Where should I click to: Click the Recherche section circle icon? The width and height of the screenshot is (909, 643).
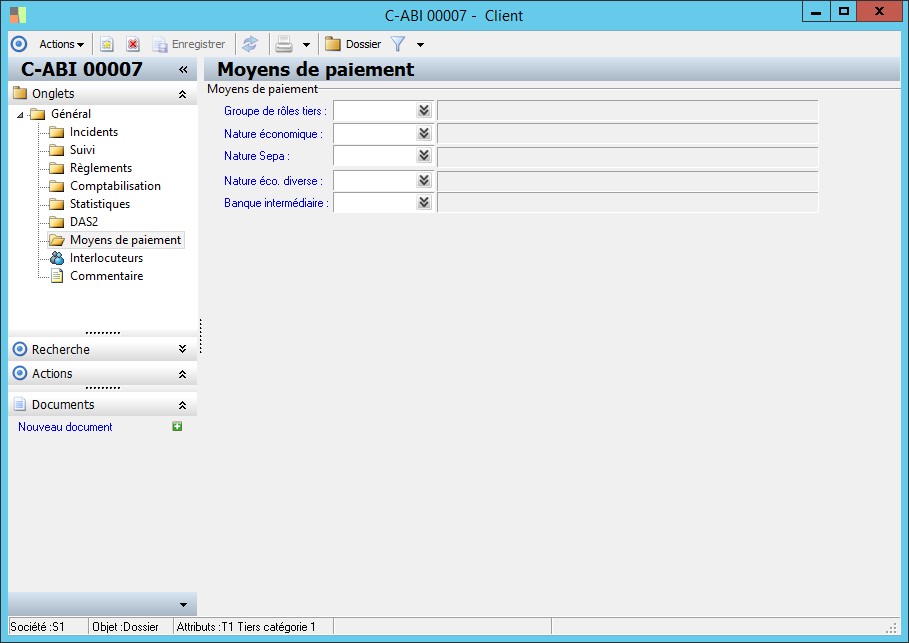(20, 349)
